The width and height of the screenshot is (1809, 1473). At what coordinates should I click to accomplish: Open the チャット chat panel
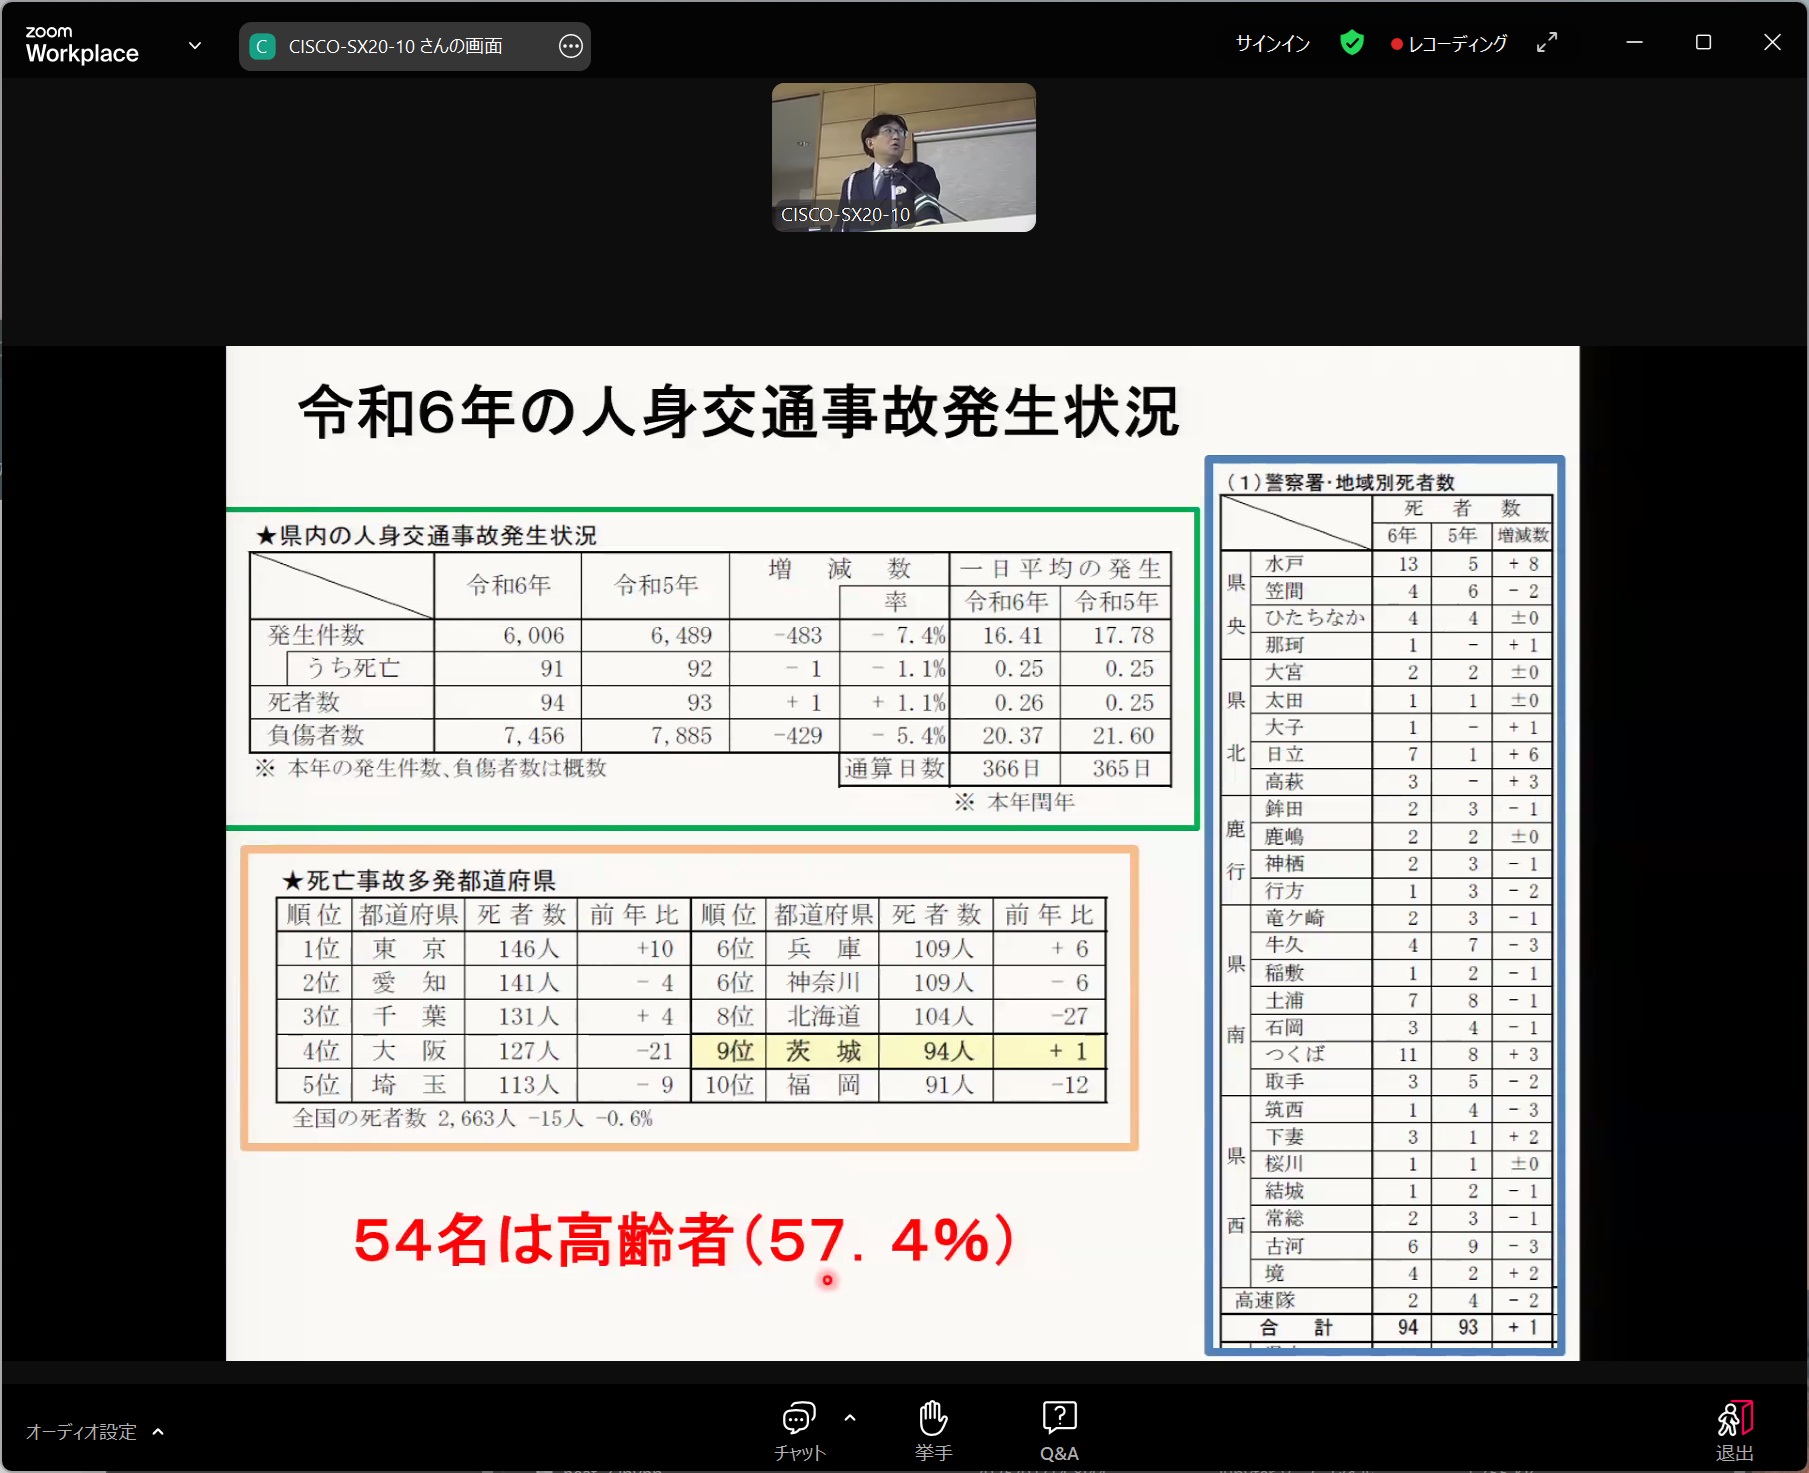coord(798,1430)
